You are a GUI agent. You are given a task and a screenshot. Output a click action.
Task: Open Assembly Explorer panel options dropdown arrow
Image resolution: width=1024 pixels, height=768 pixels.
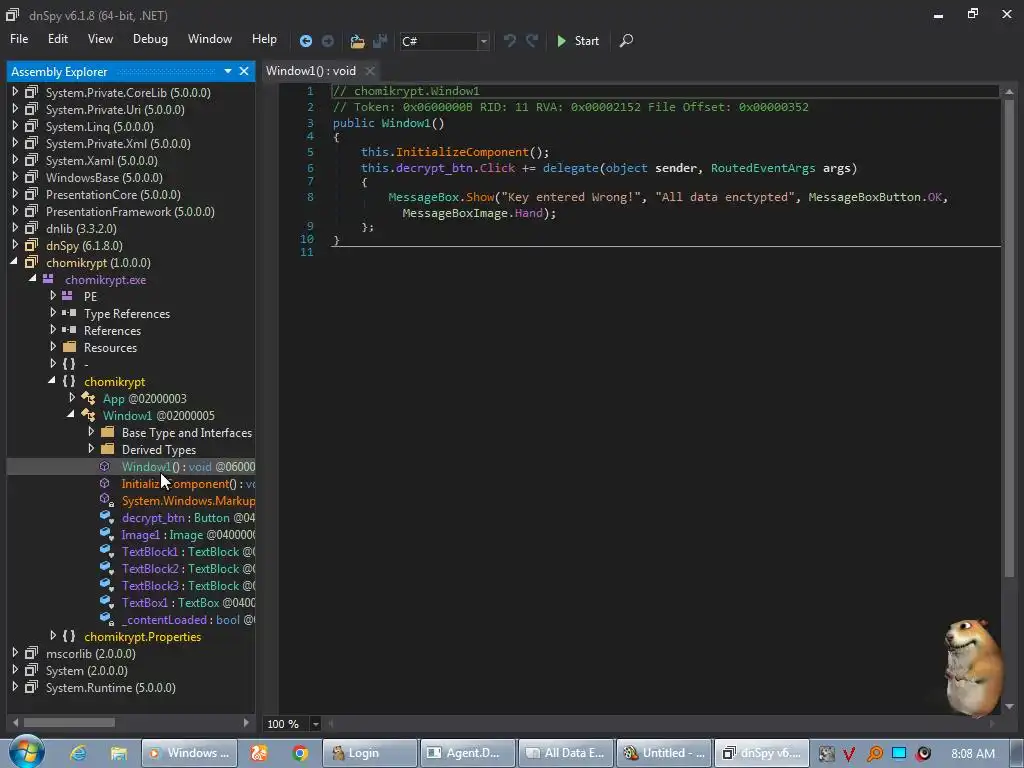coord(228,71)
